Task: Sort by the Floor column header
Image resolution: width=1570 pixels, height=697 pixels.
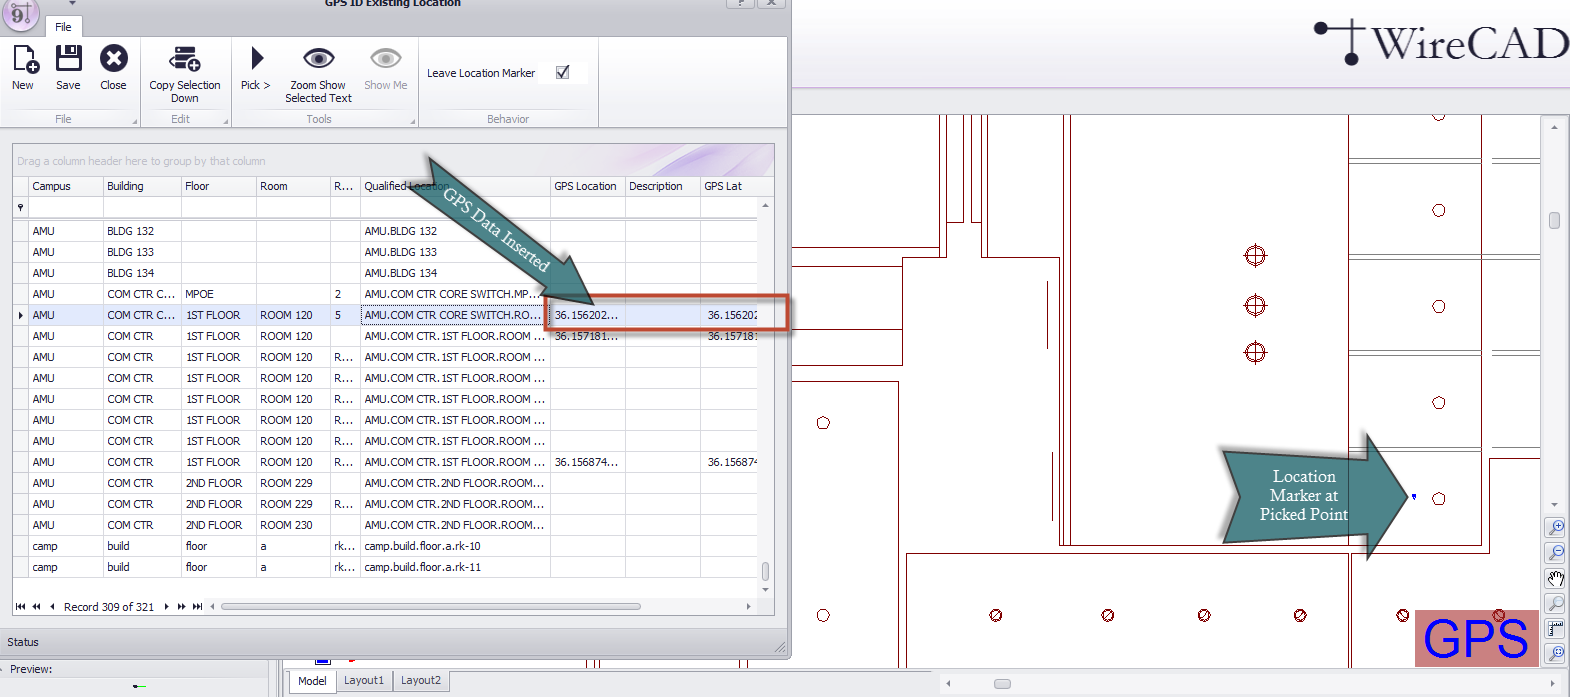Action: pyautogui.click(x=218, y=186)
